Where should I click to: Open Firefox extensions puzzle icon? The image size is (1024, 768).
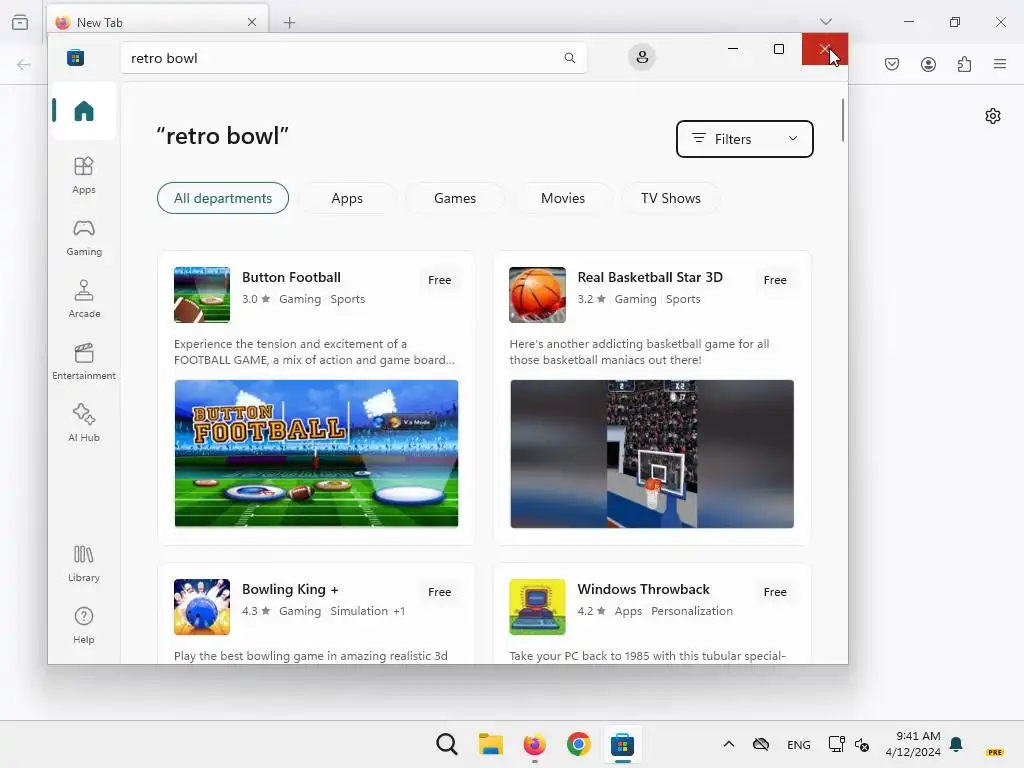[964, 64]
